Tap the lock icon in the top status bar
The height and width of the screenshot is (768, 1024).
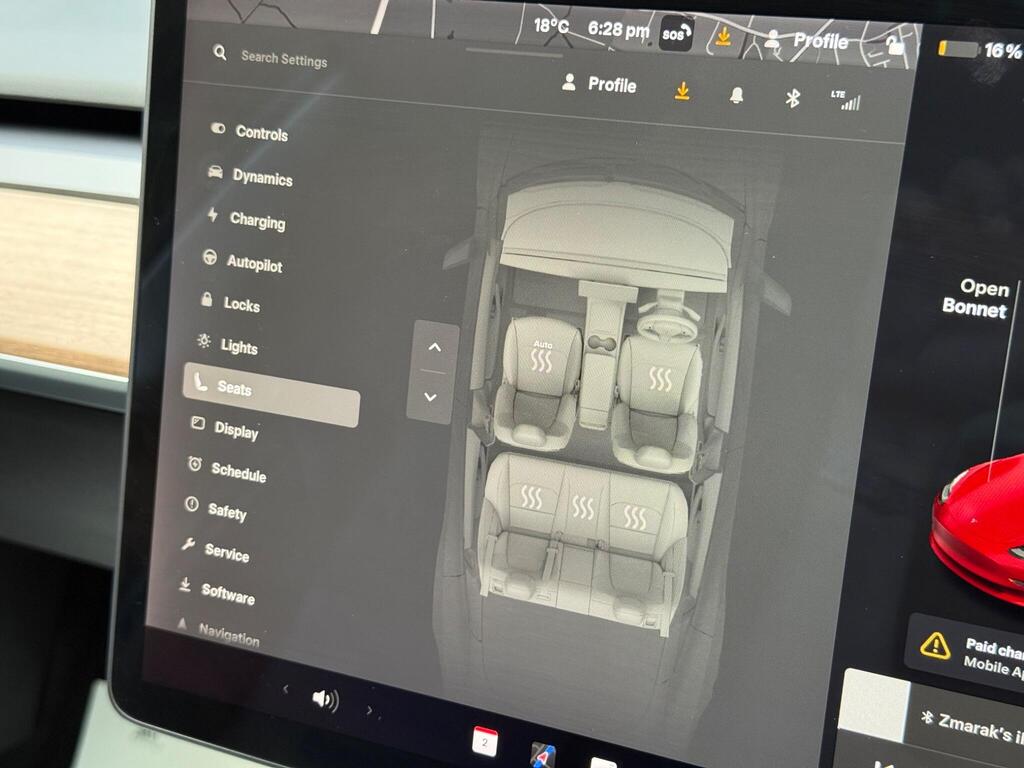(895, 45)
